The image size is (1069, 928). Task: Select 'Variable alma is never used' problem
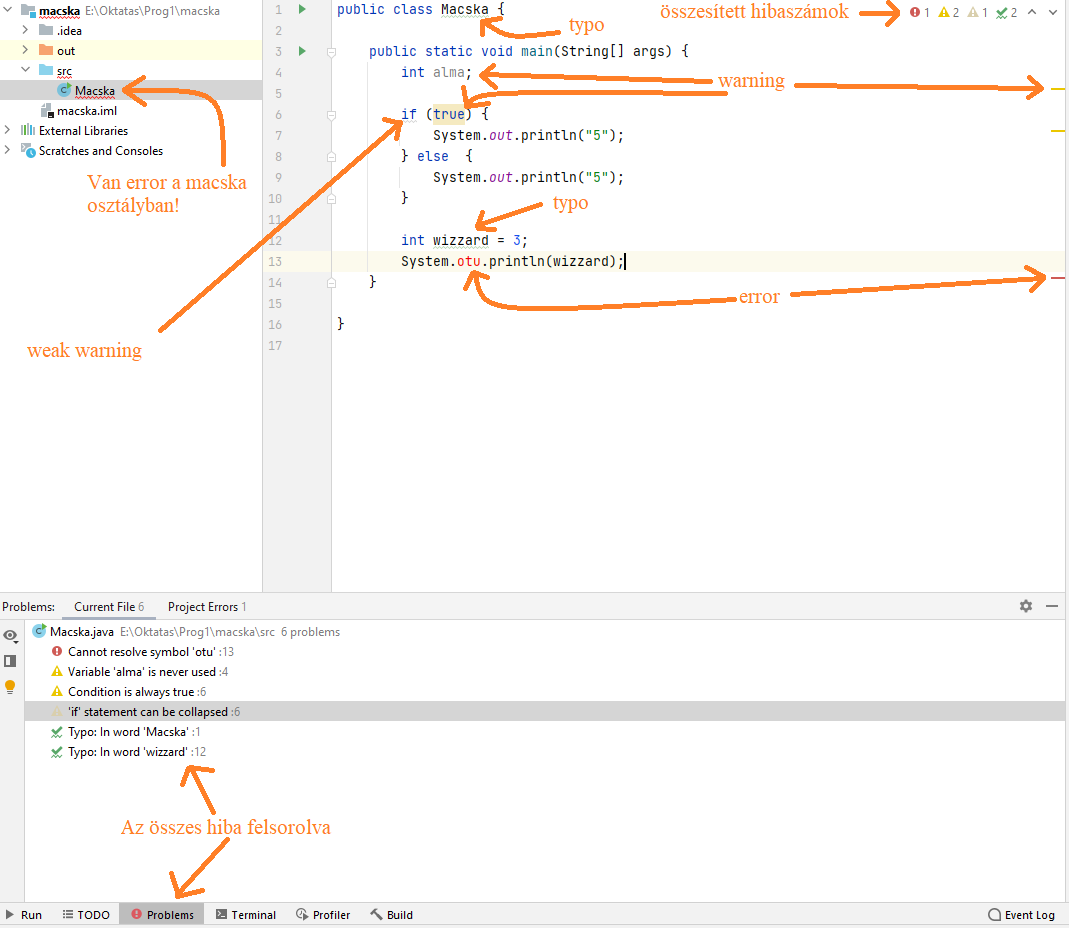pyautogui.click(x=545, y=672)
